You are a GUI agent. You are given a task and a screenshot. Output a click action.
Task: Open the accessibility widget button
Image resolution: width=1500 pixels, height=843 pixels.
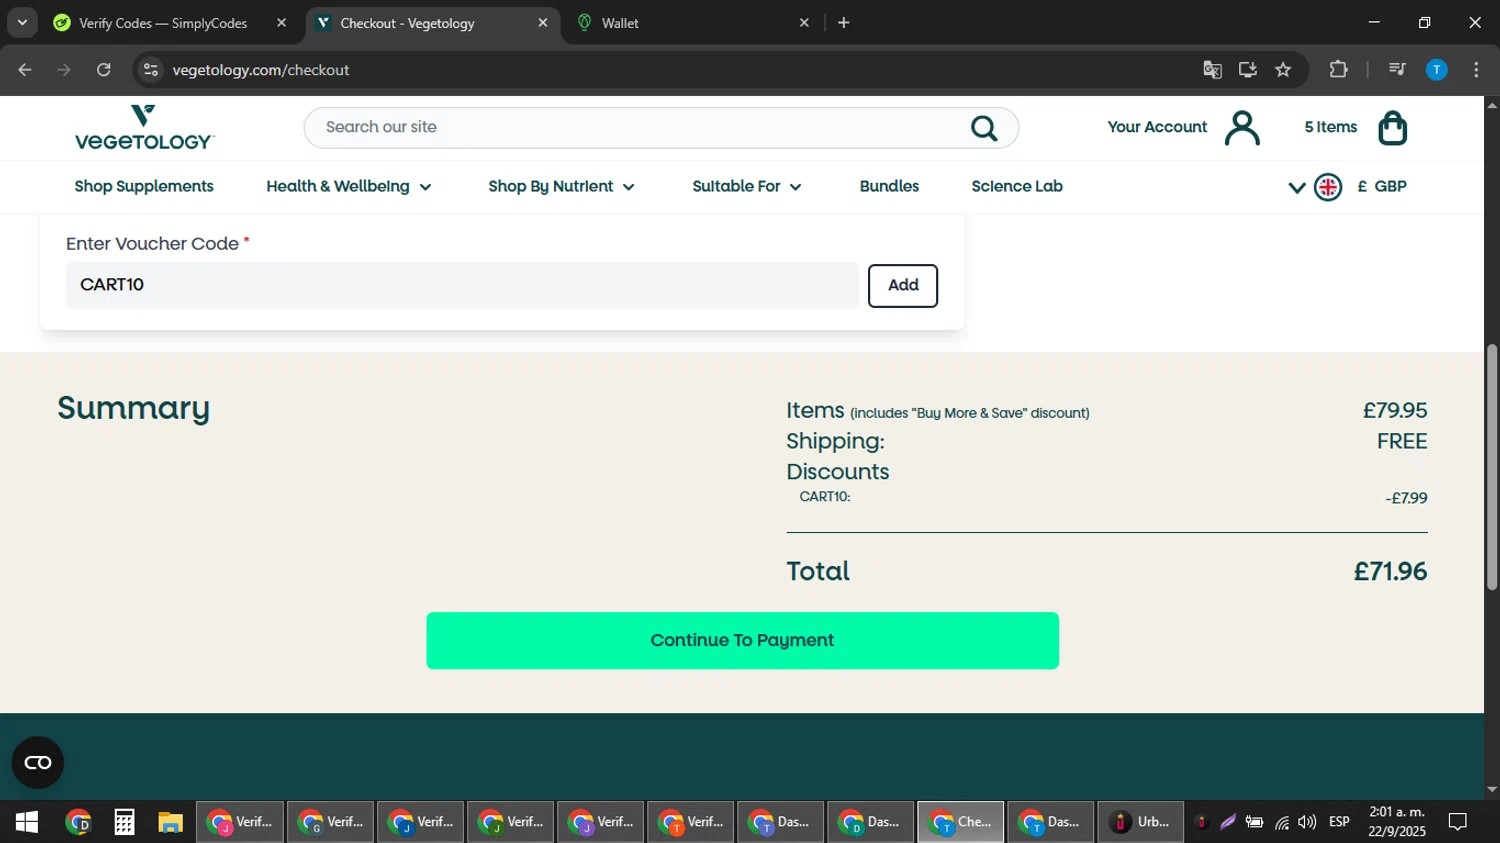38,763
